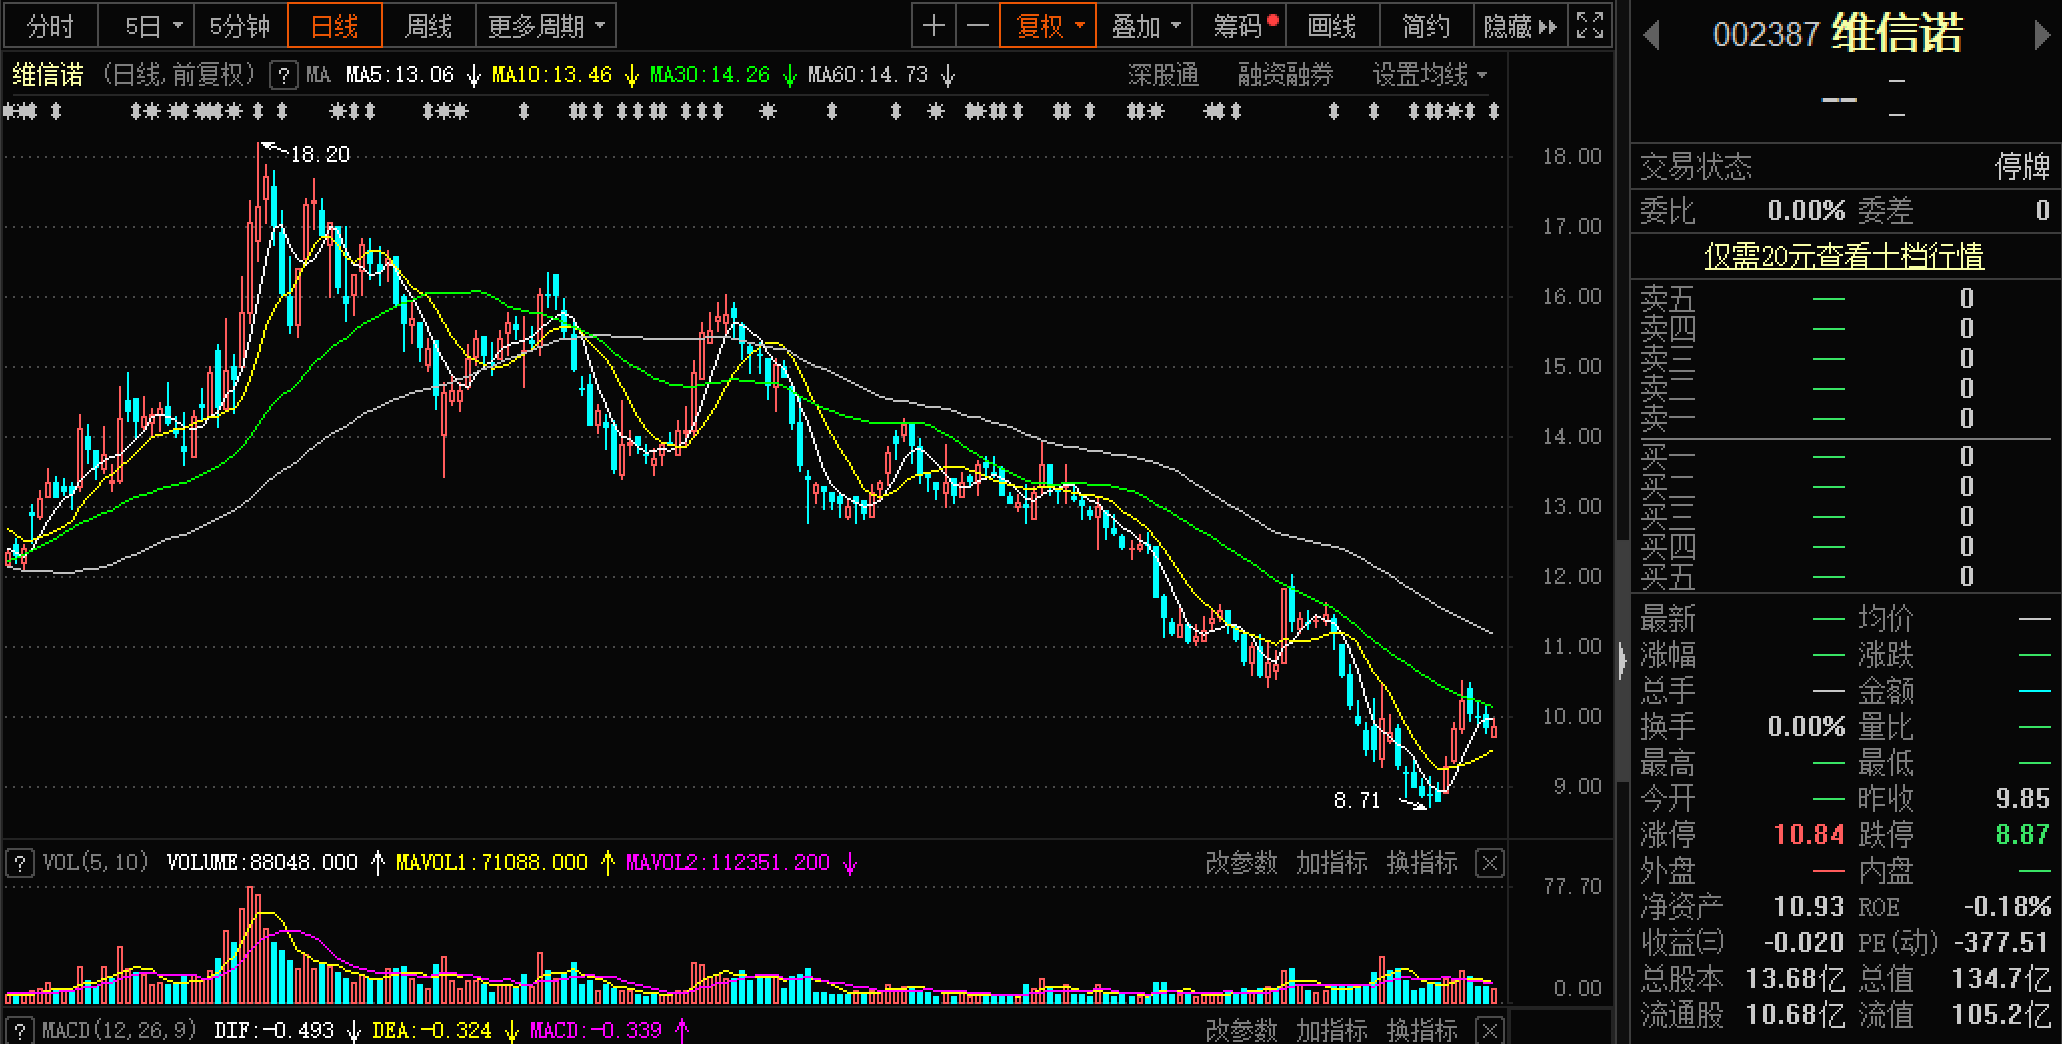Viewport: 2062px width, 1044px height.
Task: Click the help icon beside 前复权 title
Action: [284, 75]
